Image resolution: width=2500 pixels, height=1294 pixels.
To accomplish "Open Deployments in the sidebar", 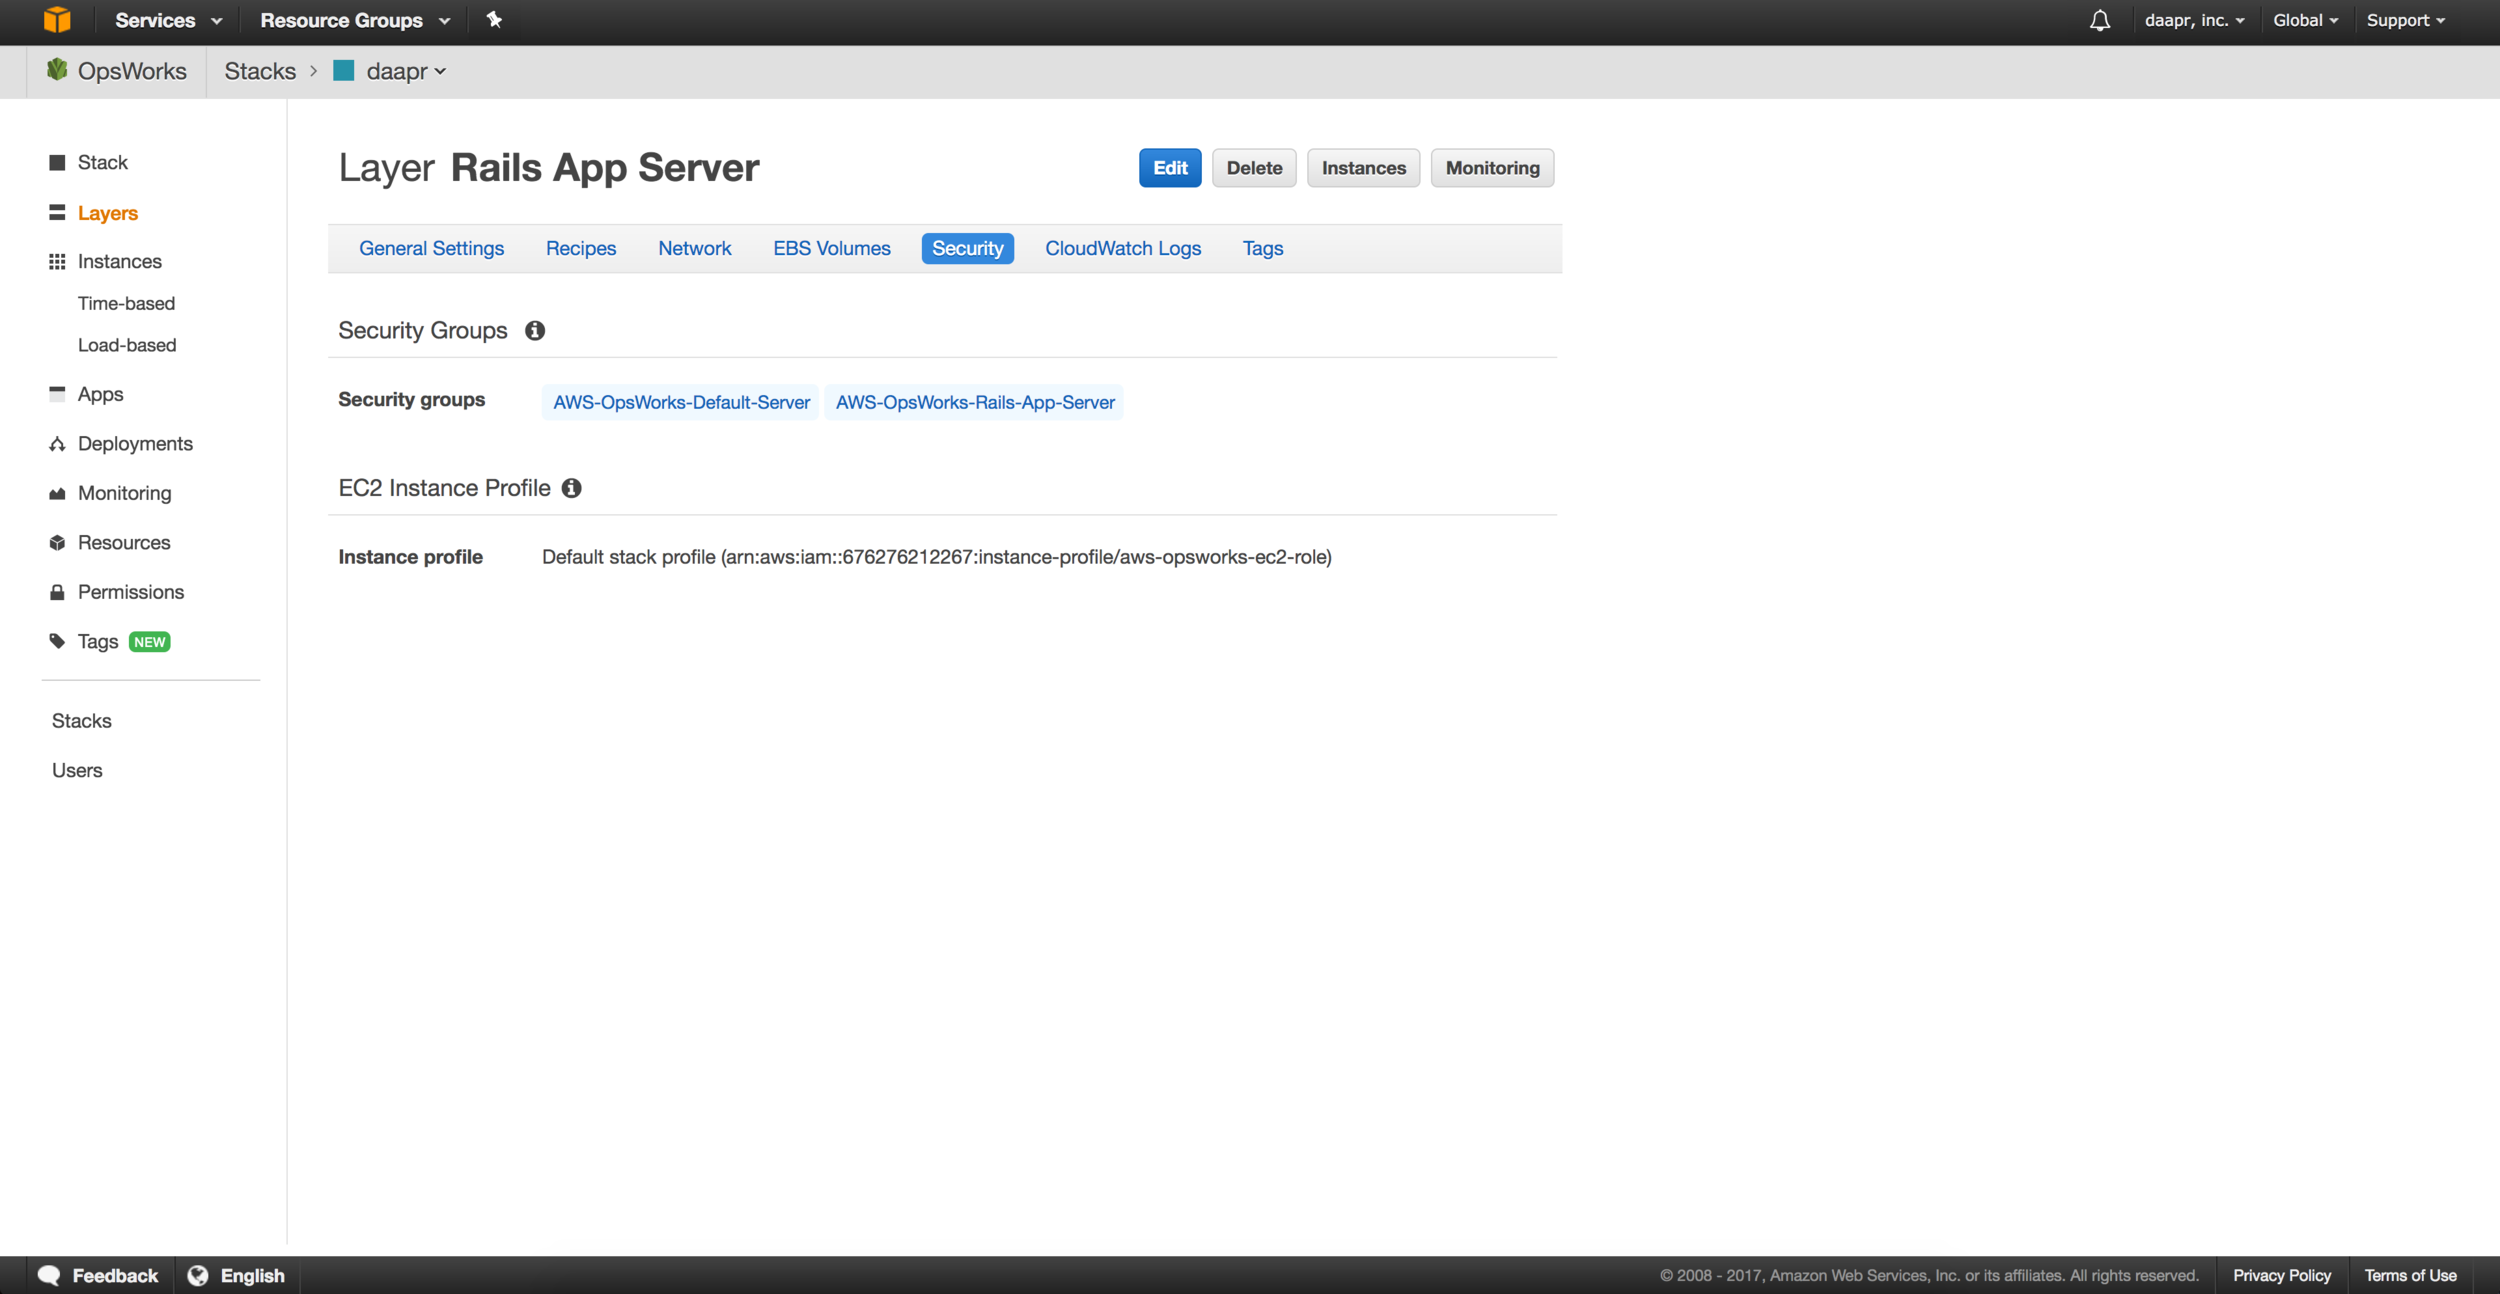I will pos(135,444).
